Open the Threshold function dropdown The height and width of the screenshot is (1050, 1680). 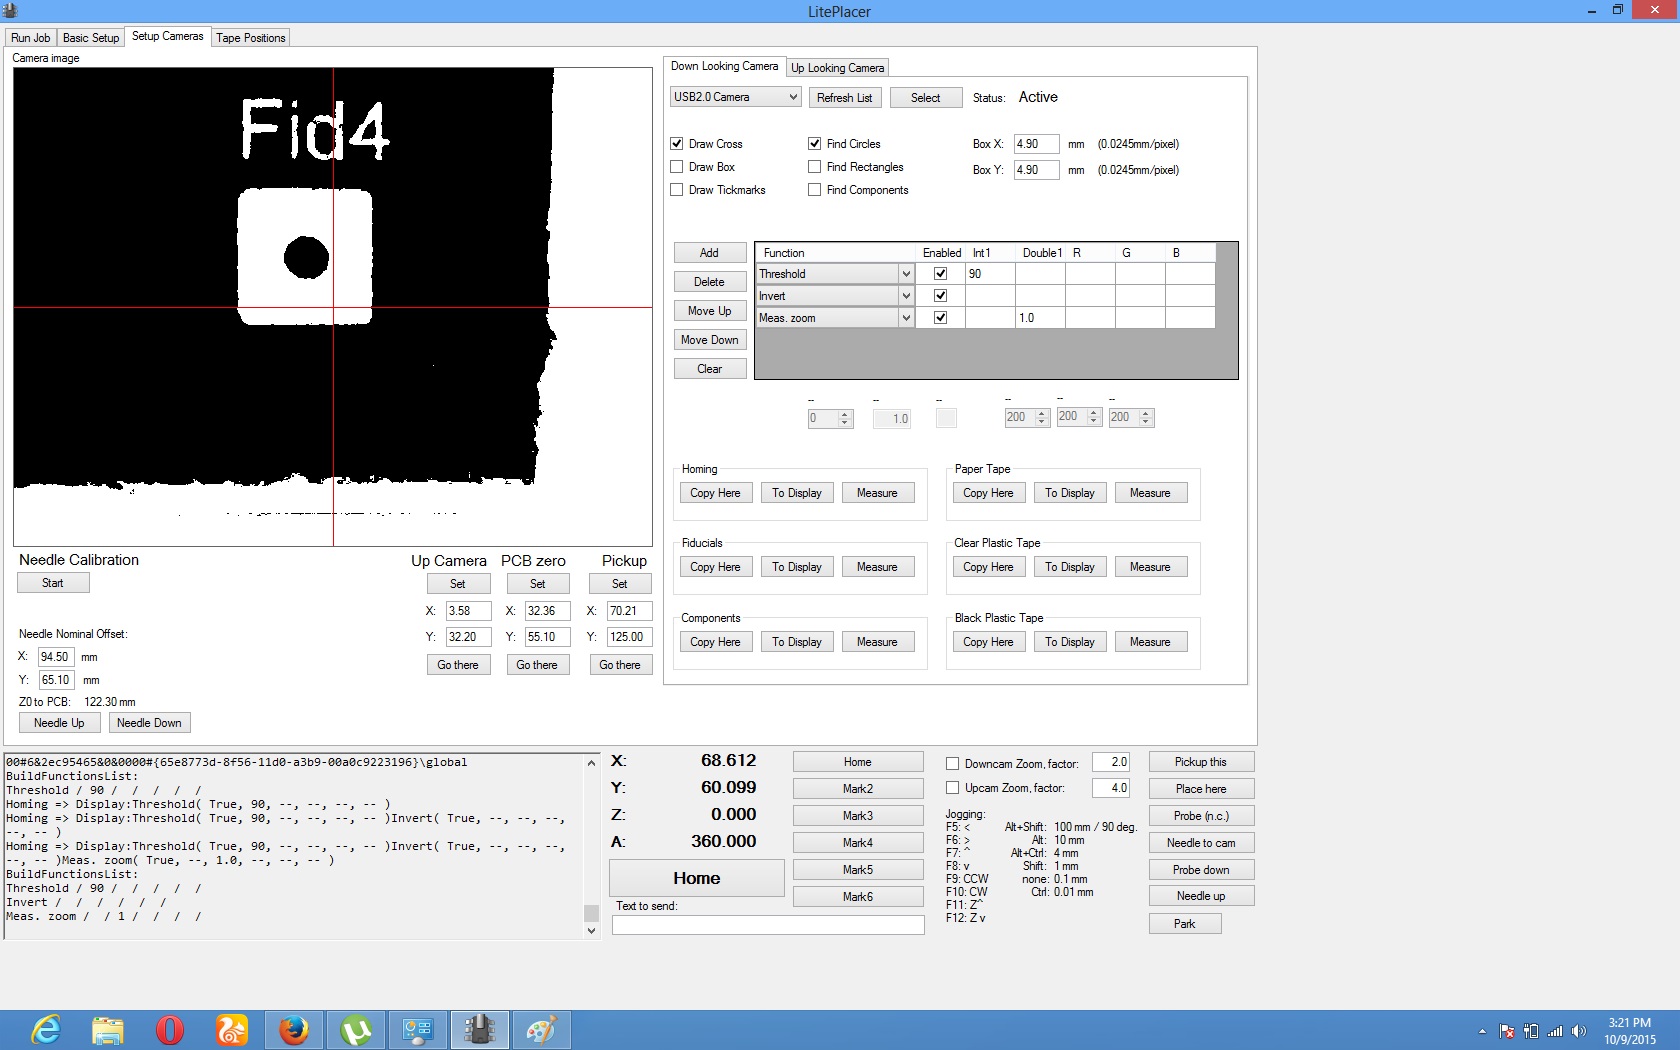tap(906, 274)
